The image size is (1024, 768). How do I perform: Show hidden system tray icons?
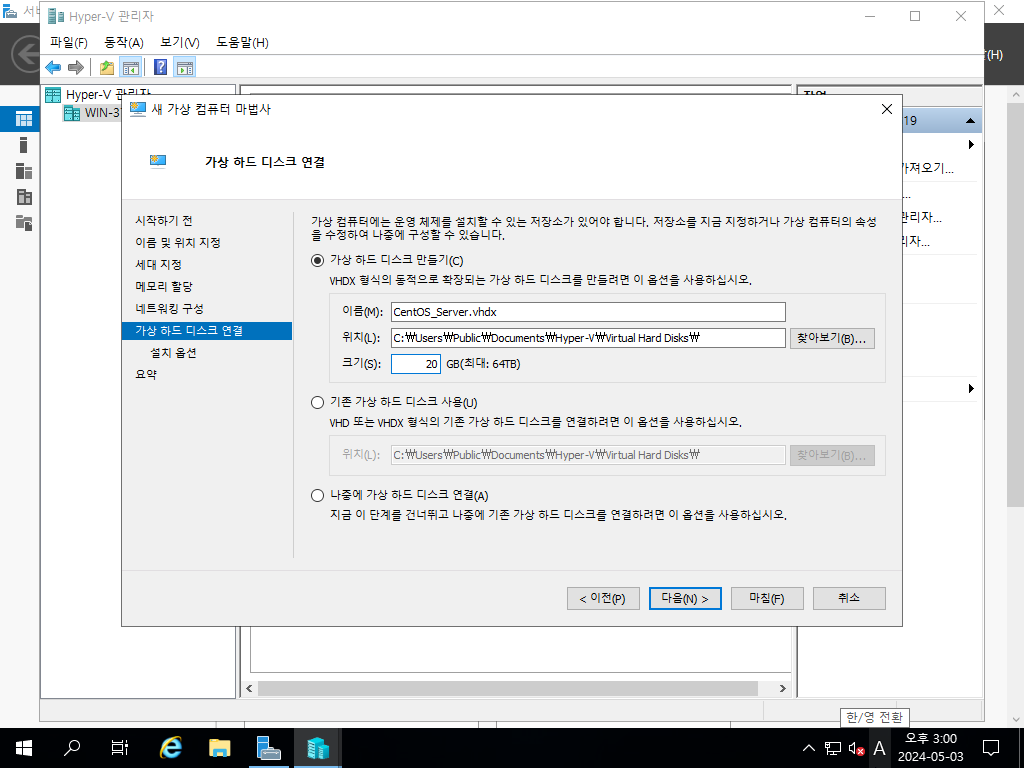point(808,748)
